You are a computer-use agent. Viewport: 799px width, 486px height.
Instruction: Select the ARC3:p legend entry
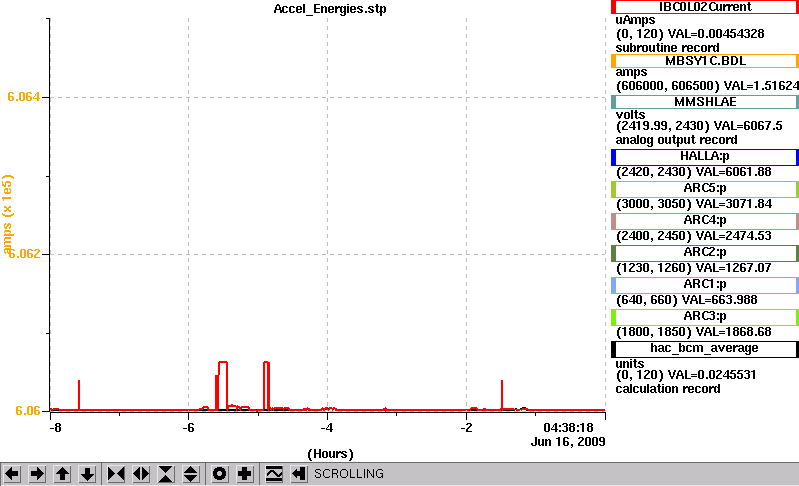[705, 317]
